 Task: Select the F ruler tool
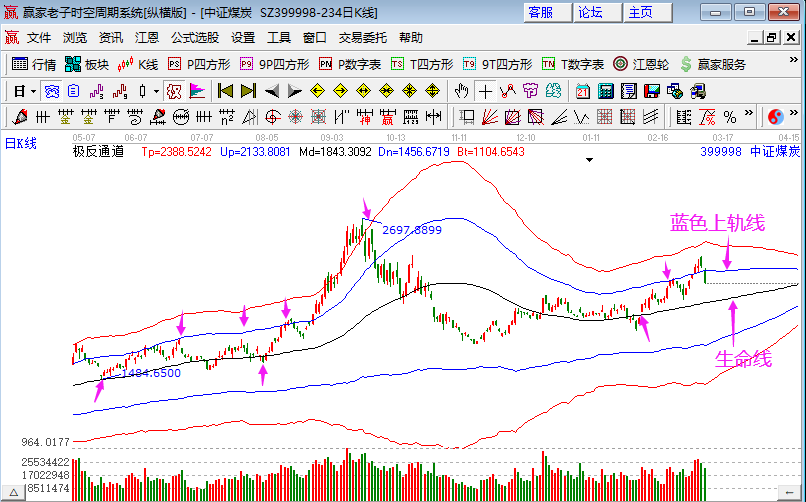coord(112,117)
